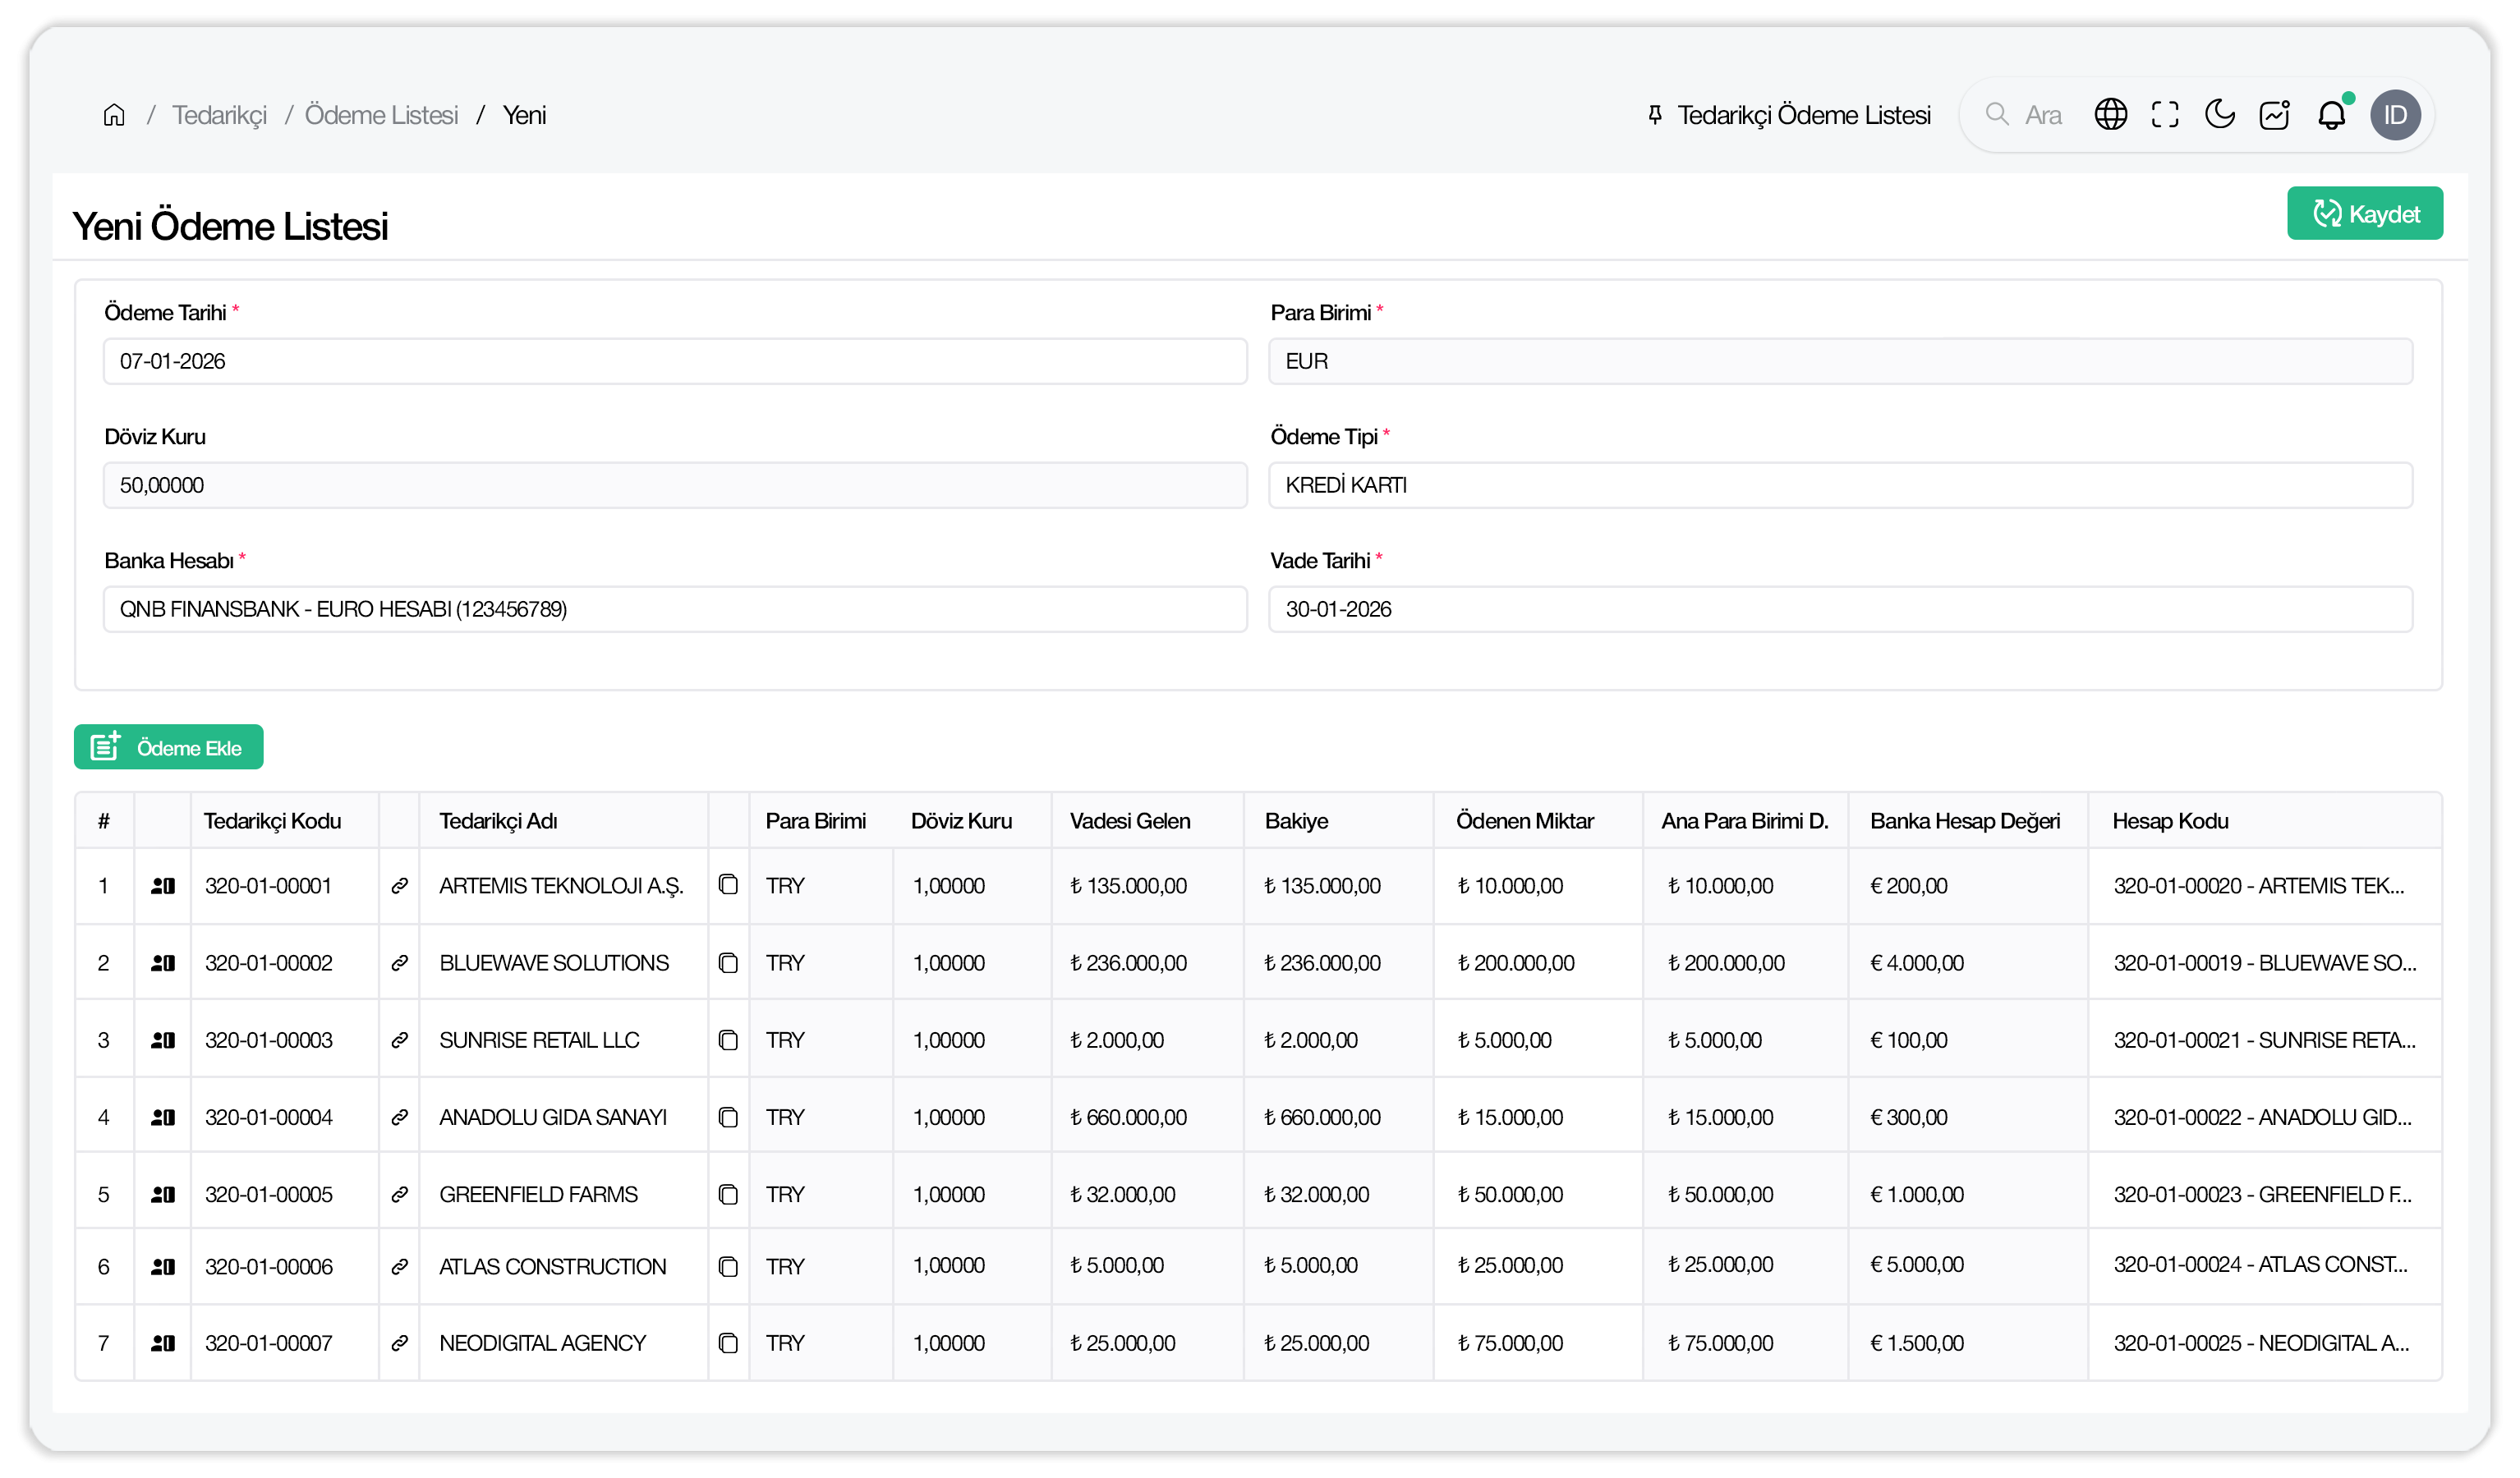Open the activity chart icon in header
Viewport: 2520px width, 1478px height.
click(2276, 114)
